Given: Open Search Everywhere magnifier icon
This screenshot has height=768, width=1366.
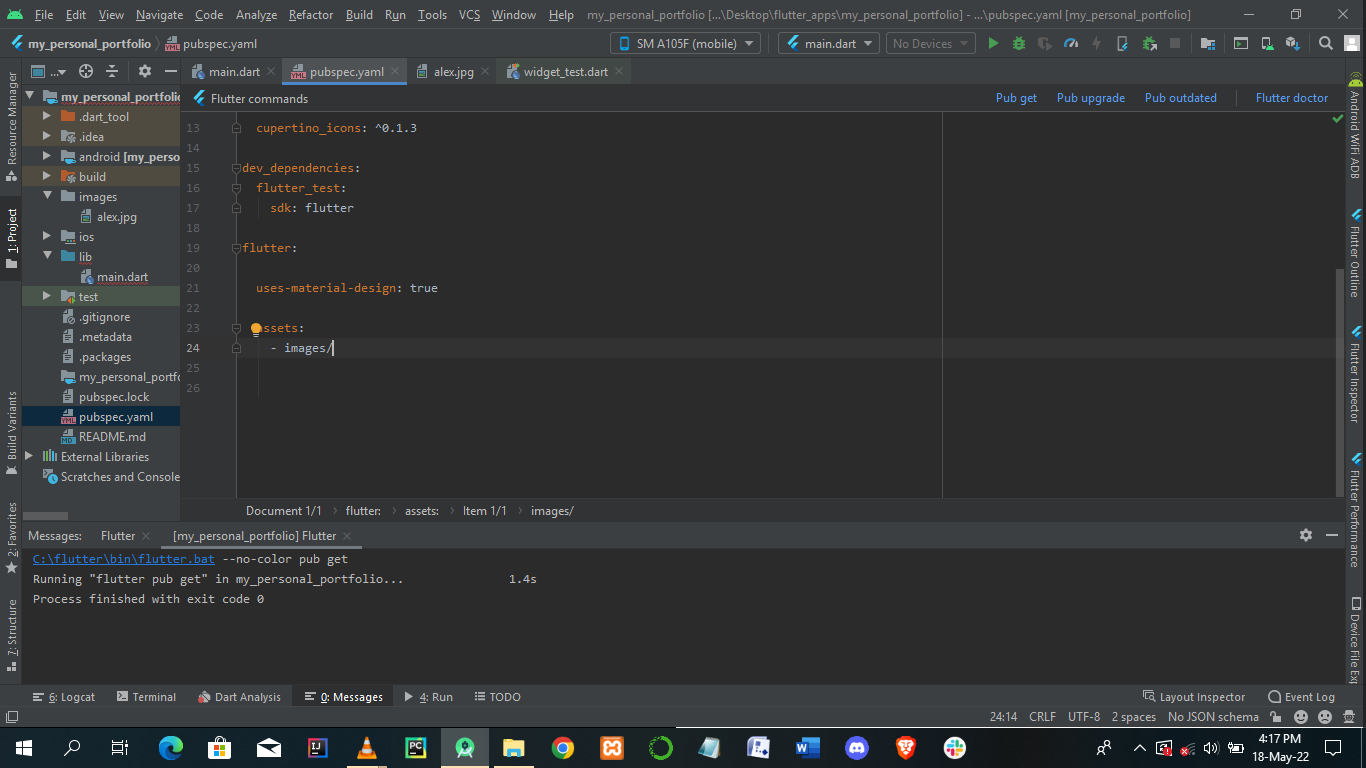Looking at the screenshot, I should click(1326, 44).
